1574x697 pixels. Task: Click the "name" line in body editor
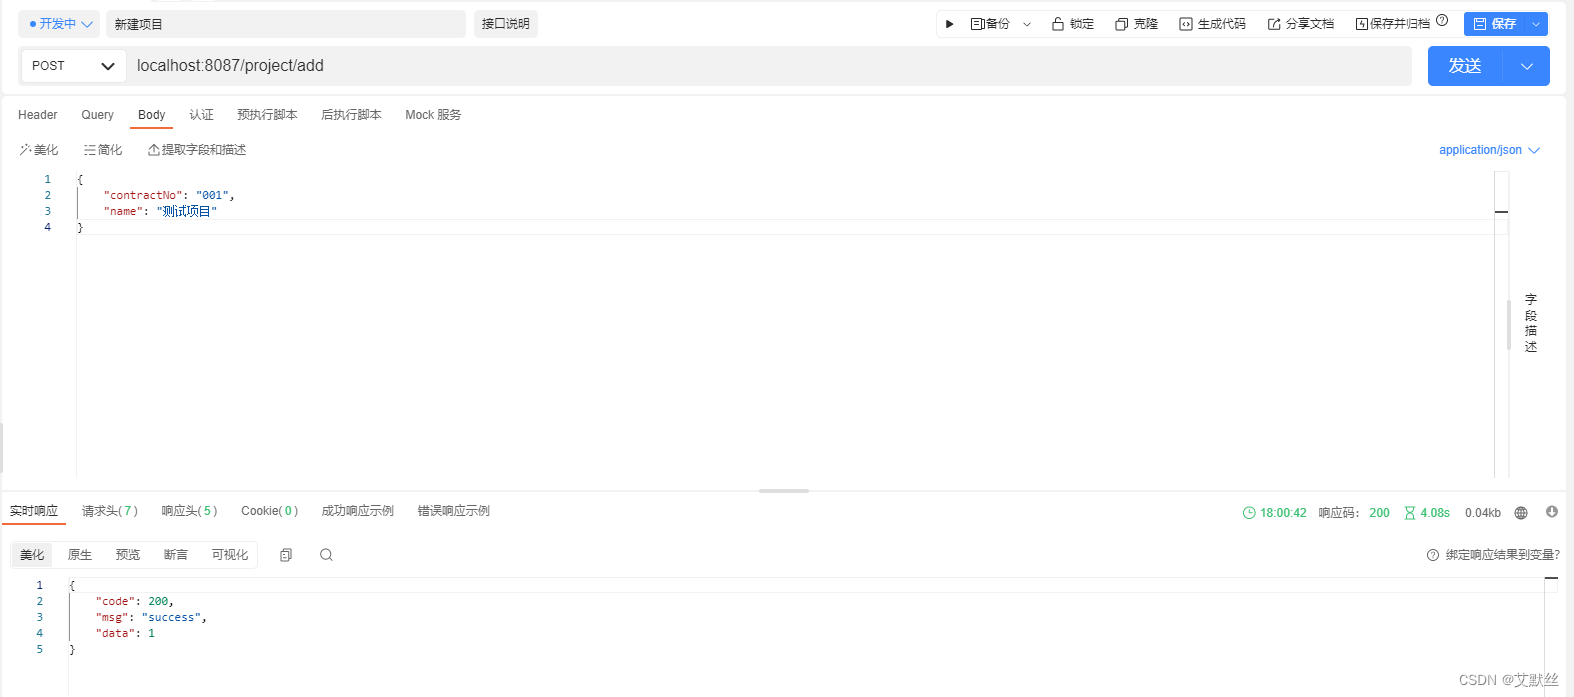tap(160, 211)
